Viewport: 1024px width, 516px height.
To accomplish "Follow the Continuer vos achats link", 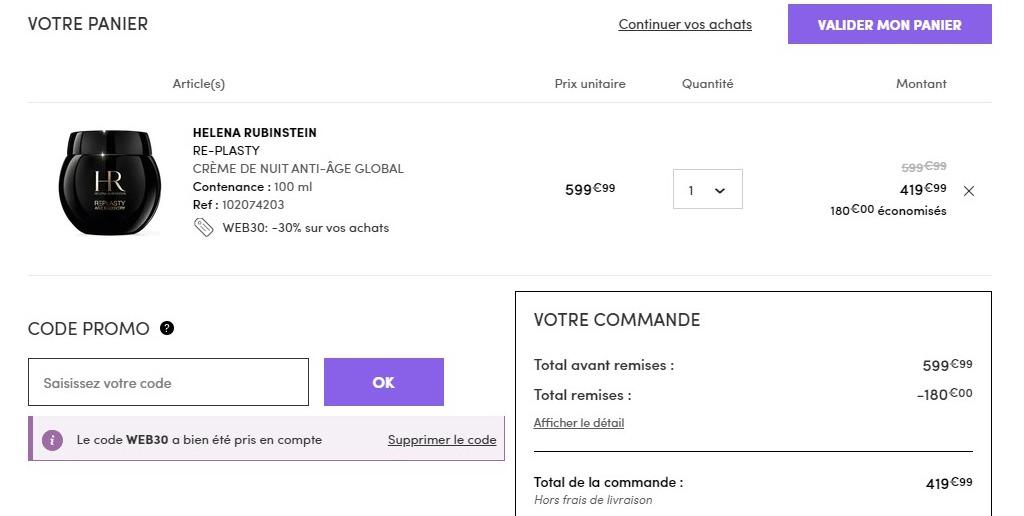I will point(685,24).
